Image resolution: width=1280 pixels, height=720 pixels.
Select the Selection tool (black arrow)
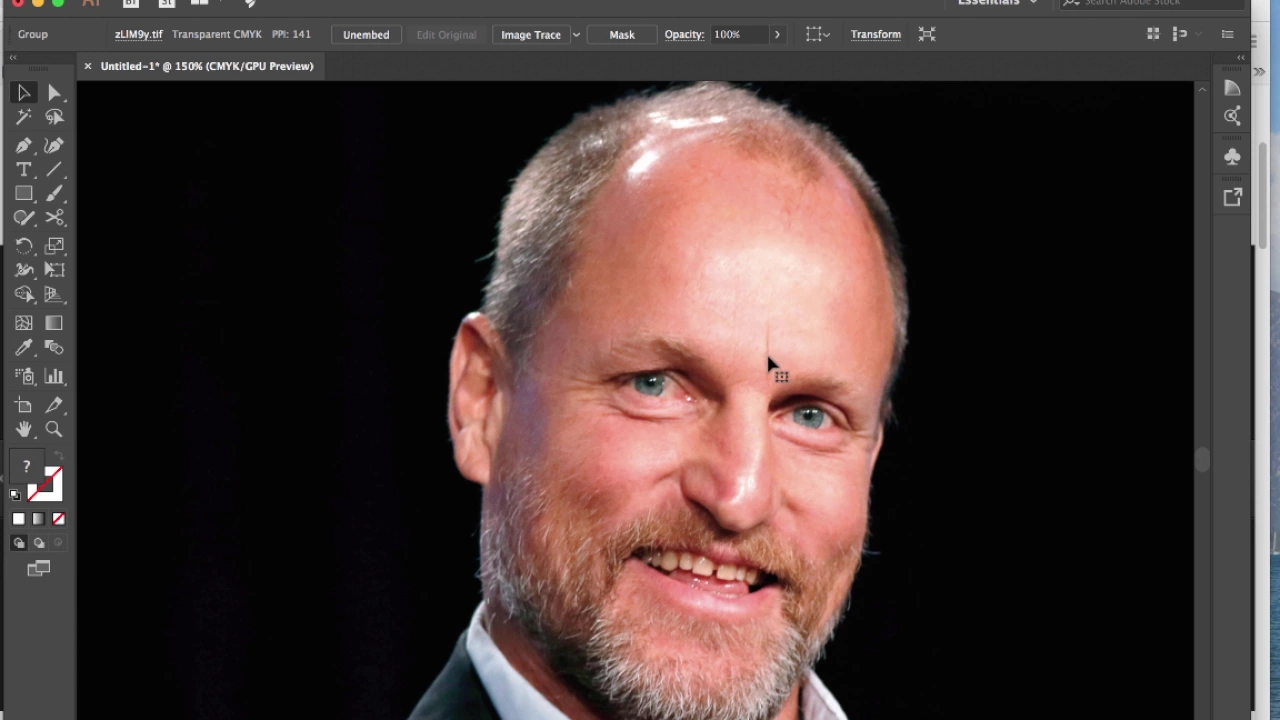point(24,93)
